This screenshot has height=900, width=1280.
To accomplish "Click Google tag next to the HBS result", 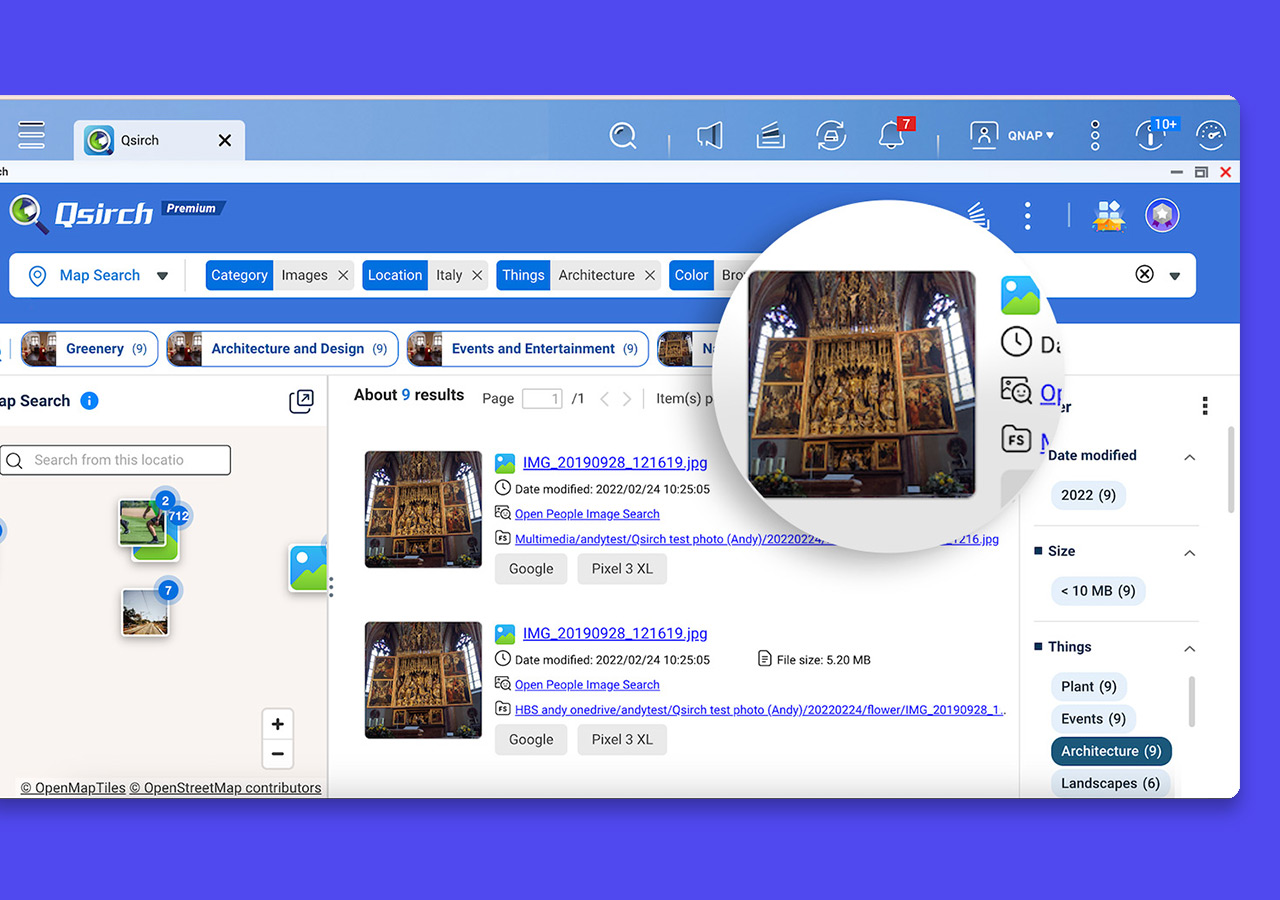I will click(531, 740).
